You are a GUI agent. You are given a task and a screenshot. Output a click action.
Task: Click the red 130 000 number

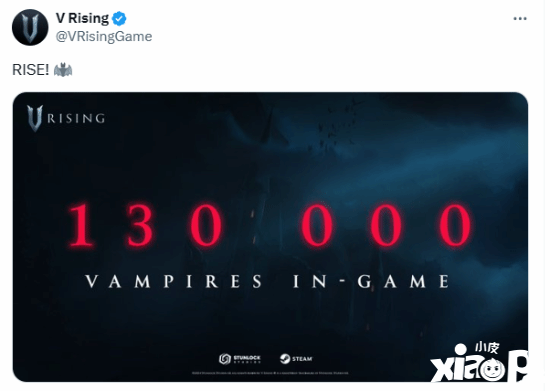point(269,225)
